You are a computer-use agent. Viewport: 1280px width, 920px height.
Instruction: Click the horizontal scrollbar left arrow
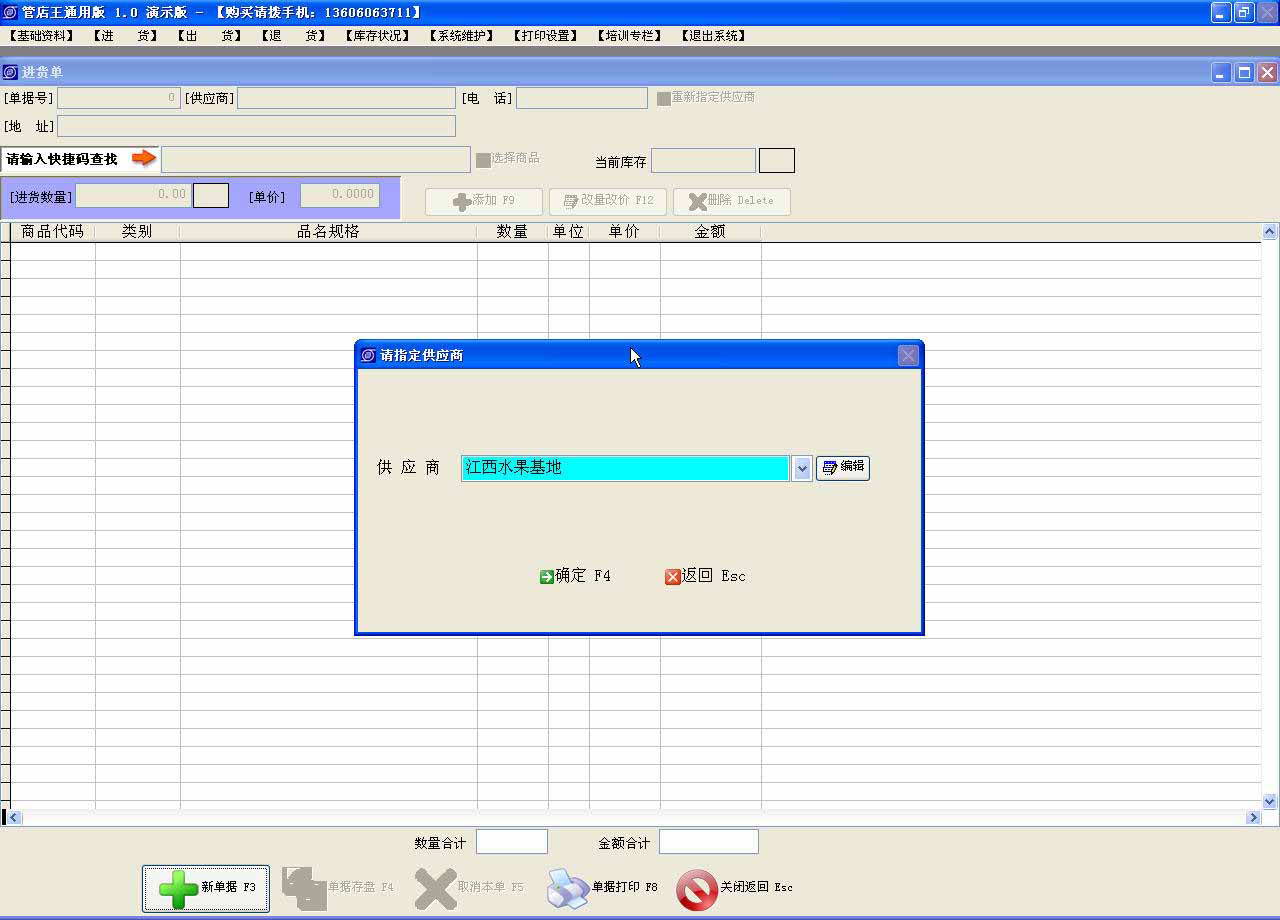click(15, 818)
